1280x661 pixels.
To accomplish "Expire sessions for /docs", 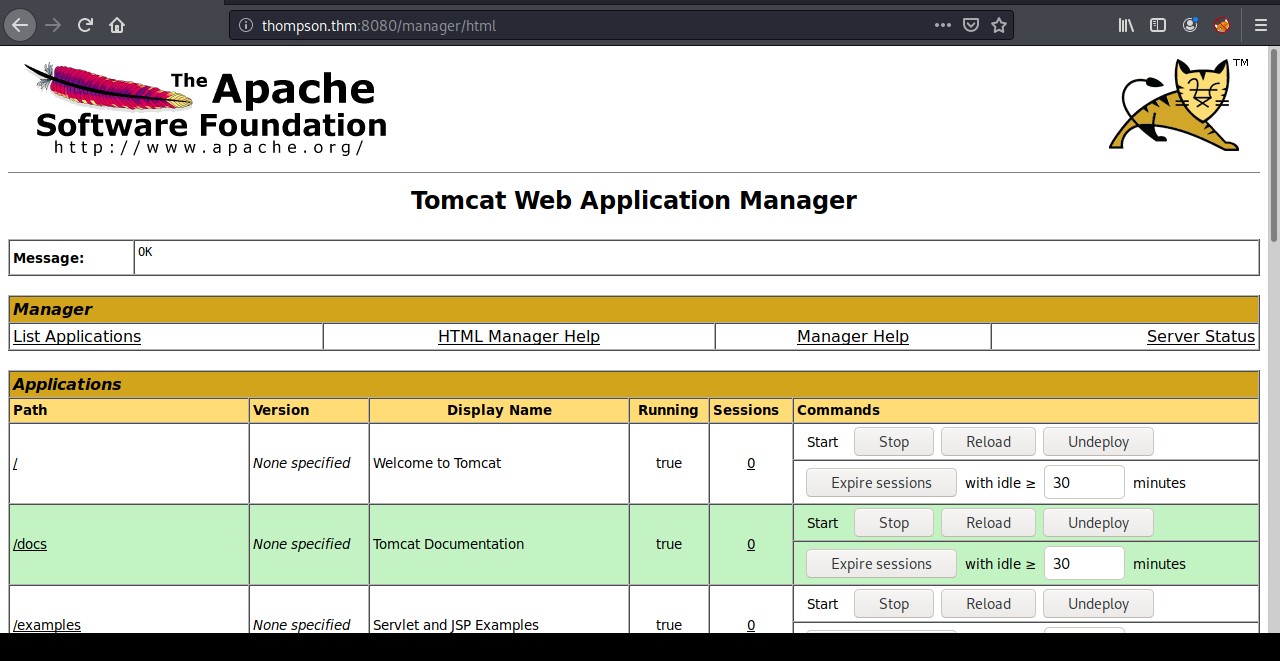I will [881, 564].
